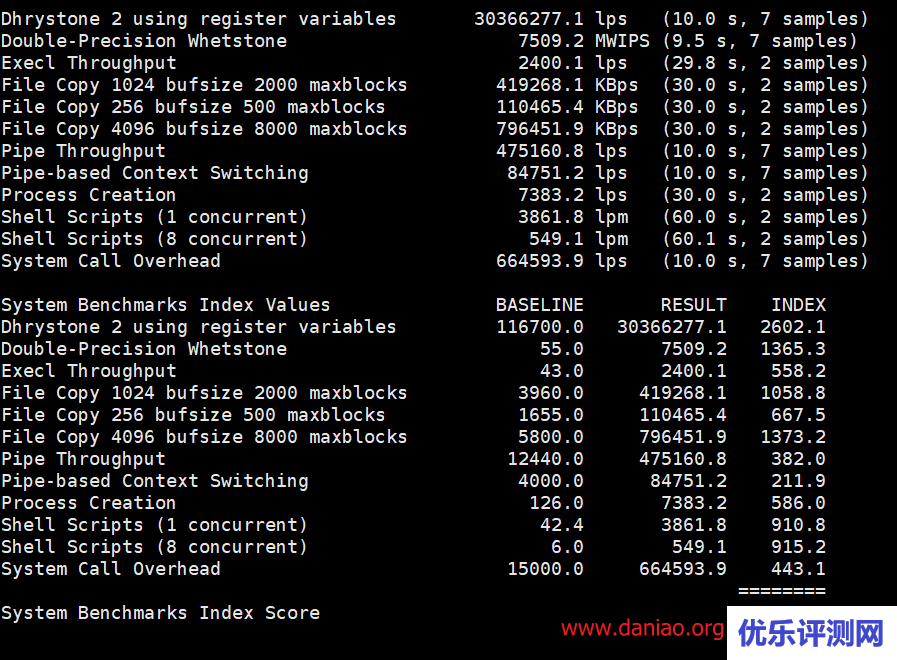Click the System Call Overhead index 443.1
This screenshot has height=660, width=897.
[x=798, y=569]
